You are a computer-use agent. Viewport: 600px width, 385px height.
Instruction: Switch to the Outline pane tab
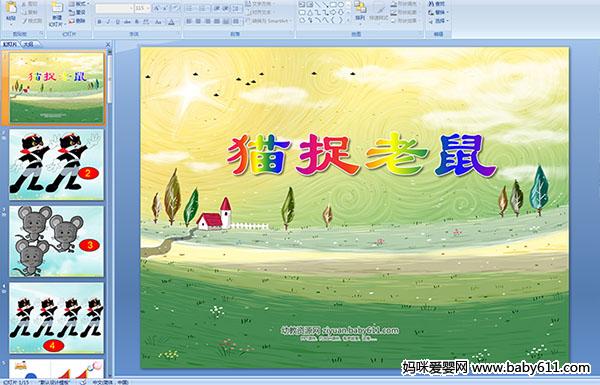[28, 44]
